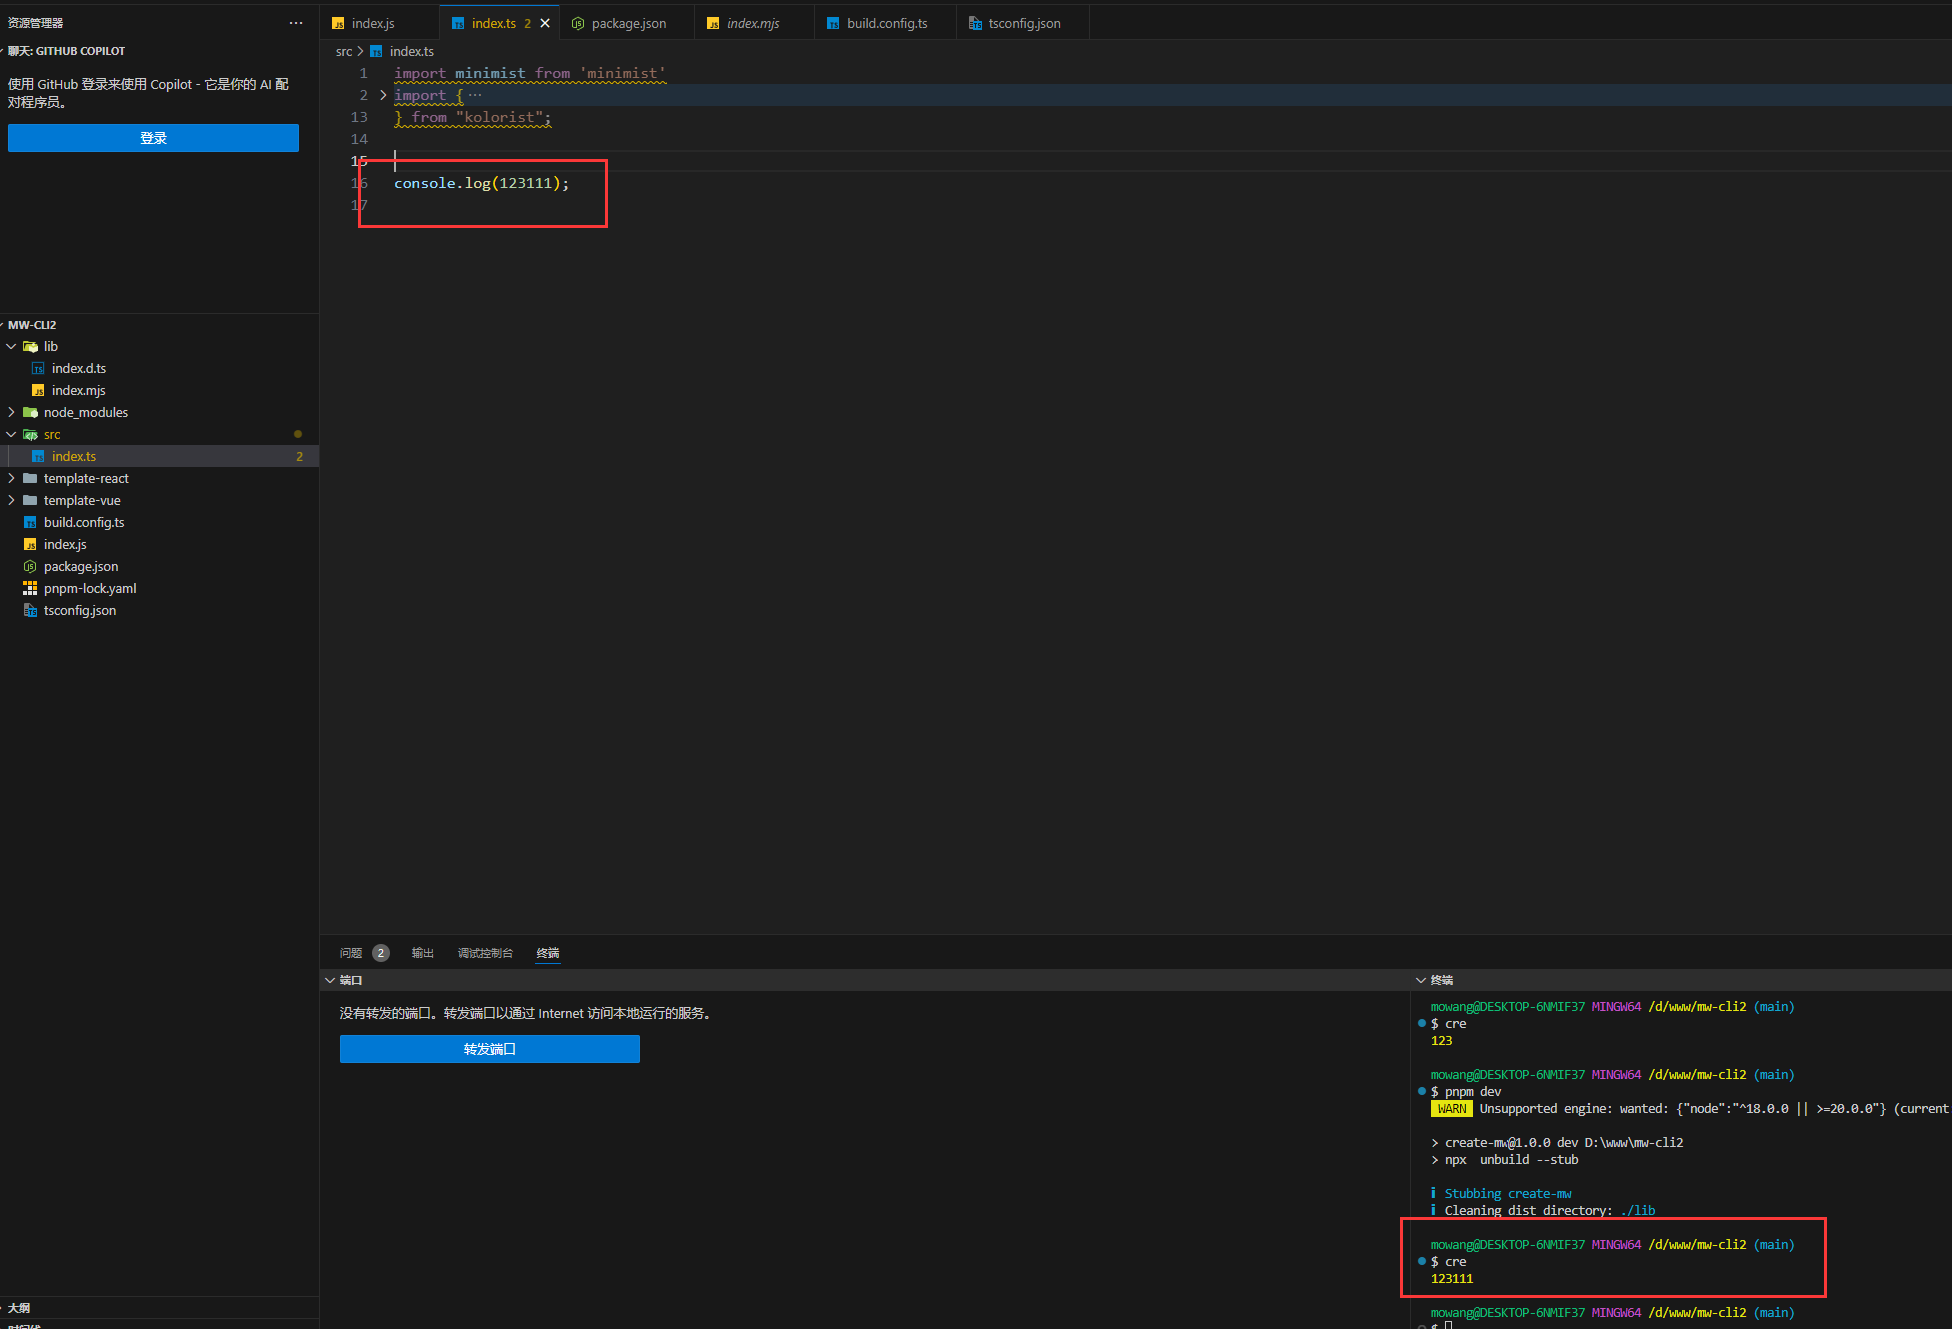Expand the template-vue folder
The image size is (1952, 1329).
click(11, 500)
